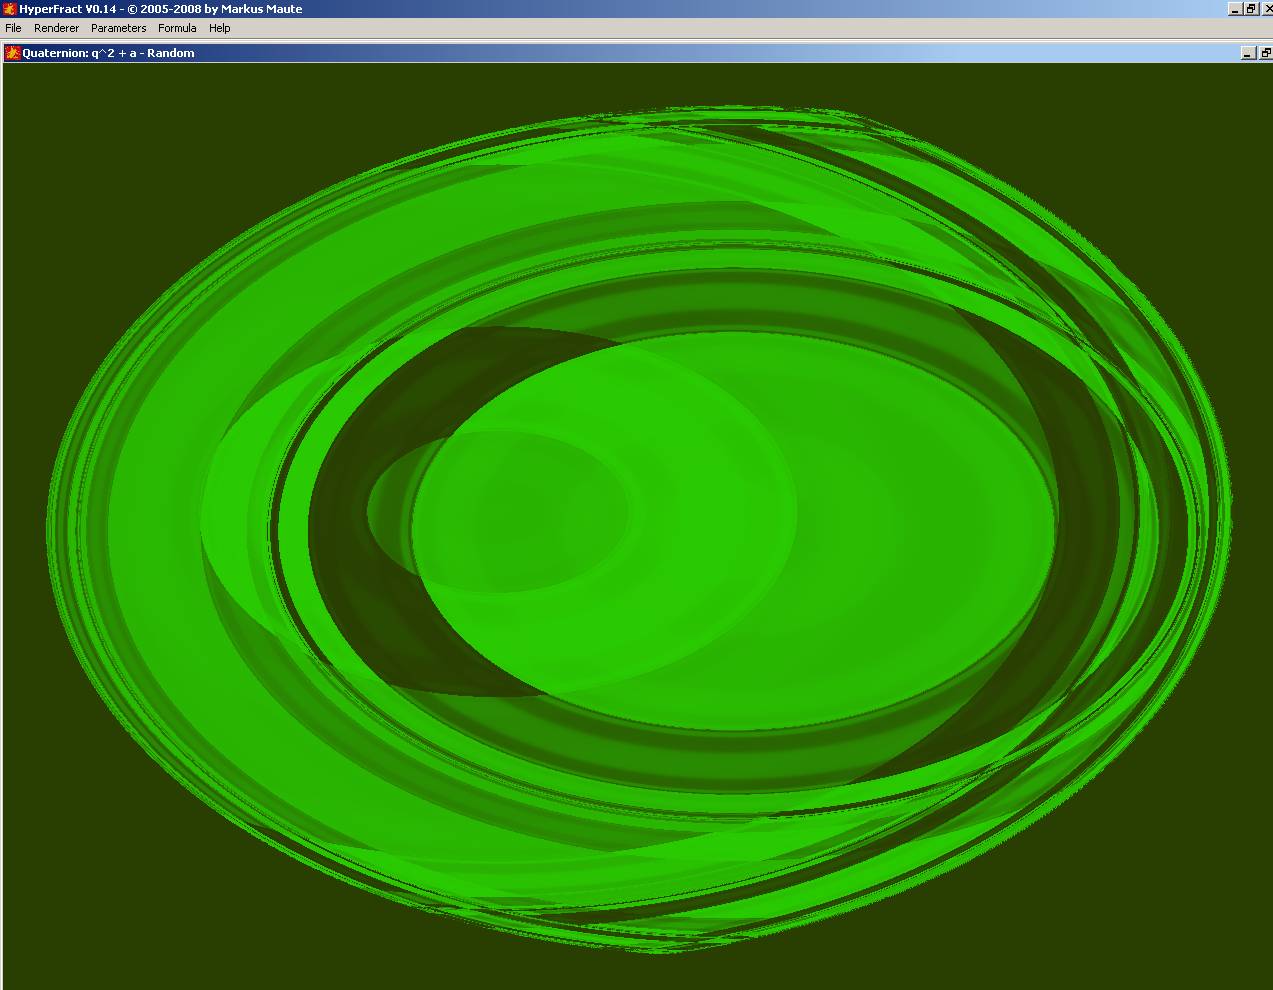1273x990 pixels.
Task: Open the Renderer menu
Action: coord(56,28)
